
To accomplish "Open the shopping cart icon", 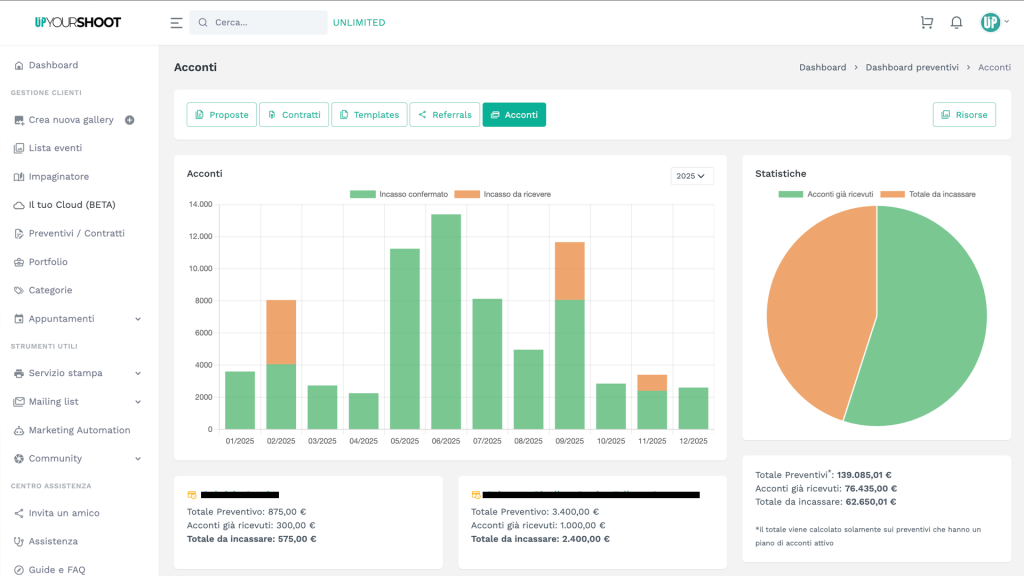I will point(926,22).
